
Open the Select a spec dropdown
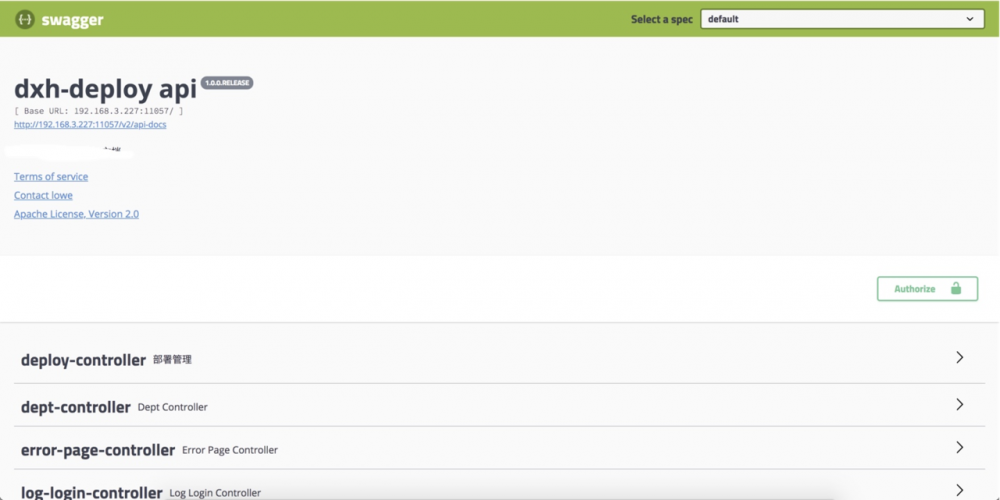pos(842,19)
